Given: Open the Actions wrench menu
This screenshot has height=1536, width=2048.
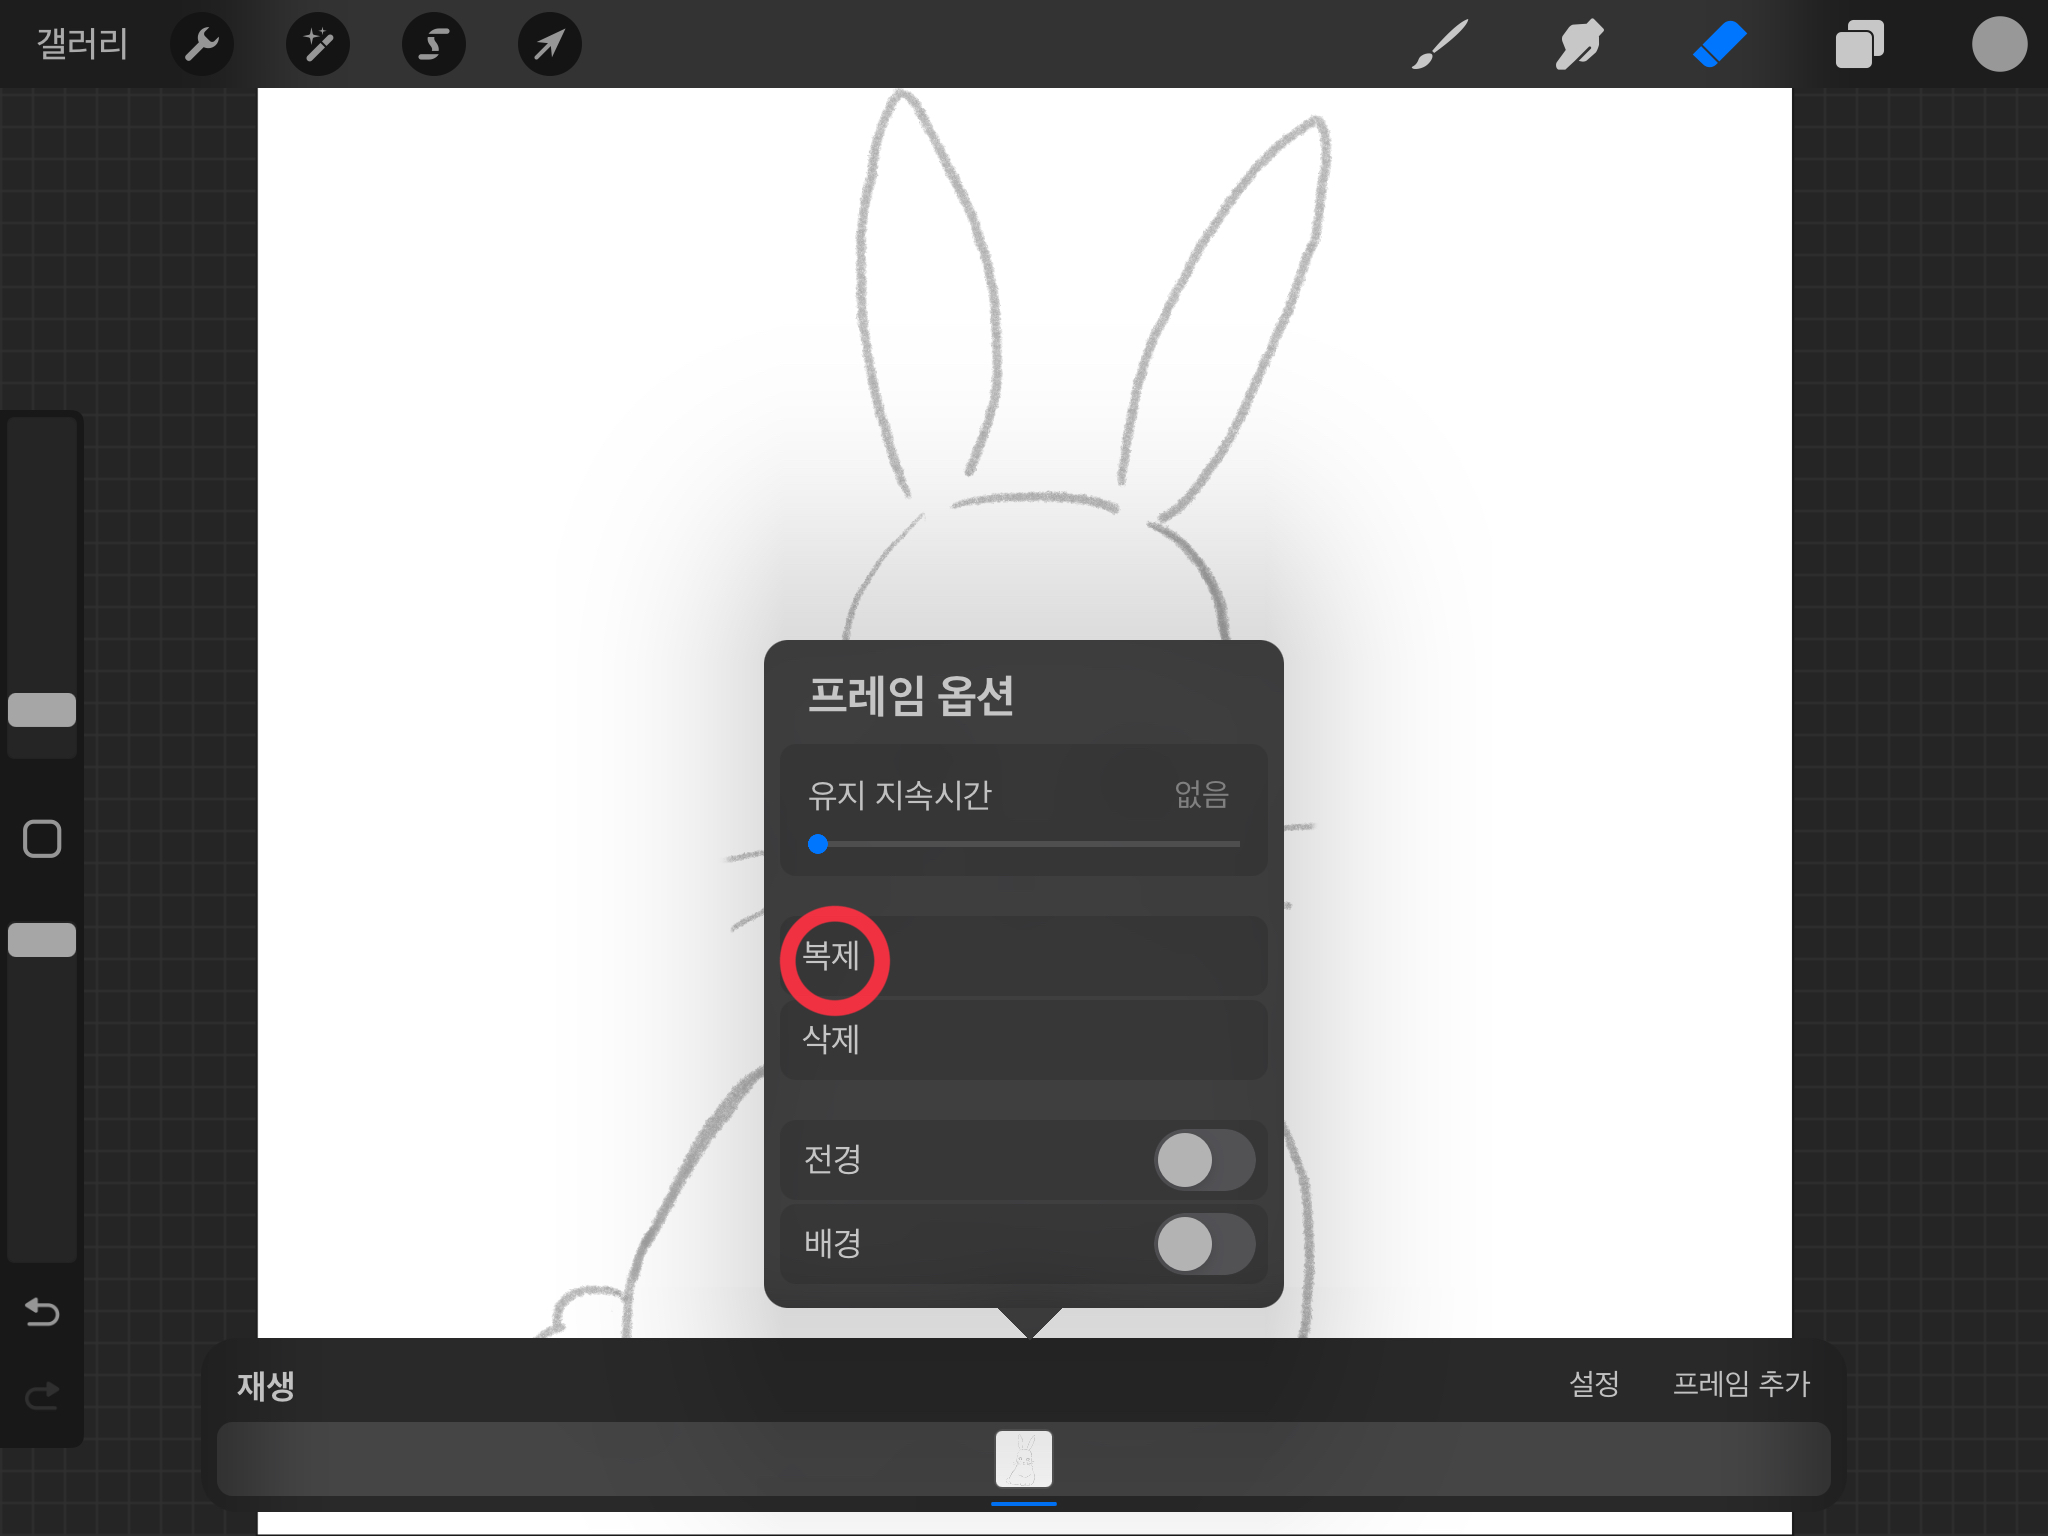Looking at the screenshot, I should [202, 44].
